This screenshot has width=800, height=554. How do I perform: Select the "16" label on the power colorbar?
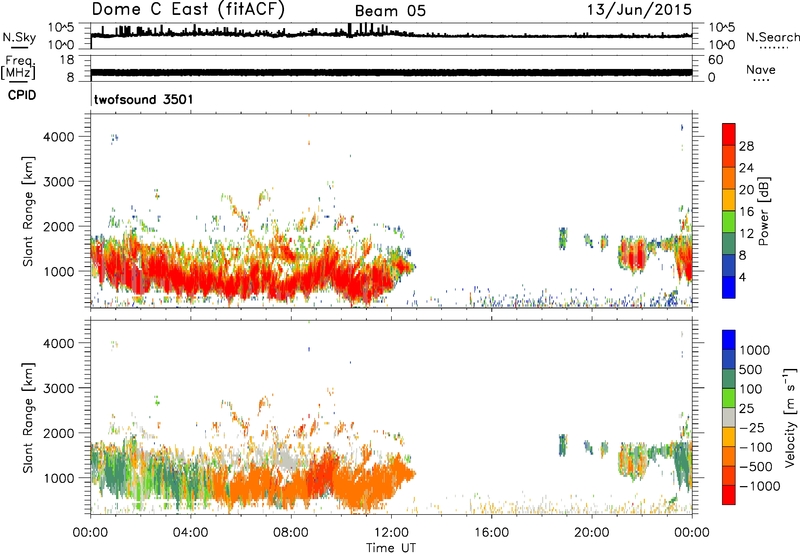(x=746, y=212)
